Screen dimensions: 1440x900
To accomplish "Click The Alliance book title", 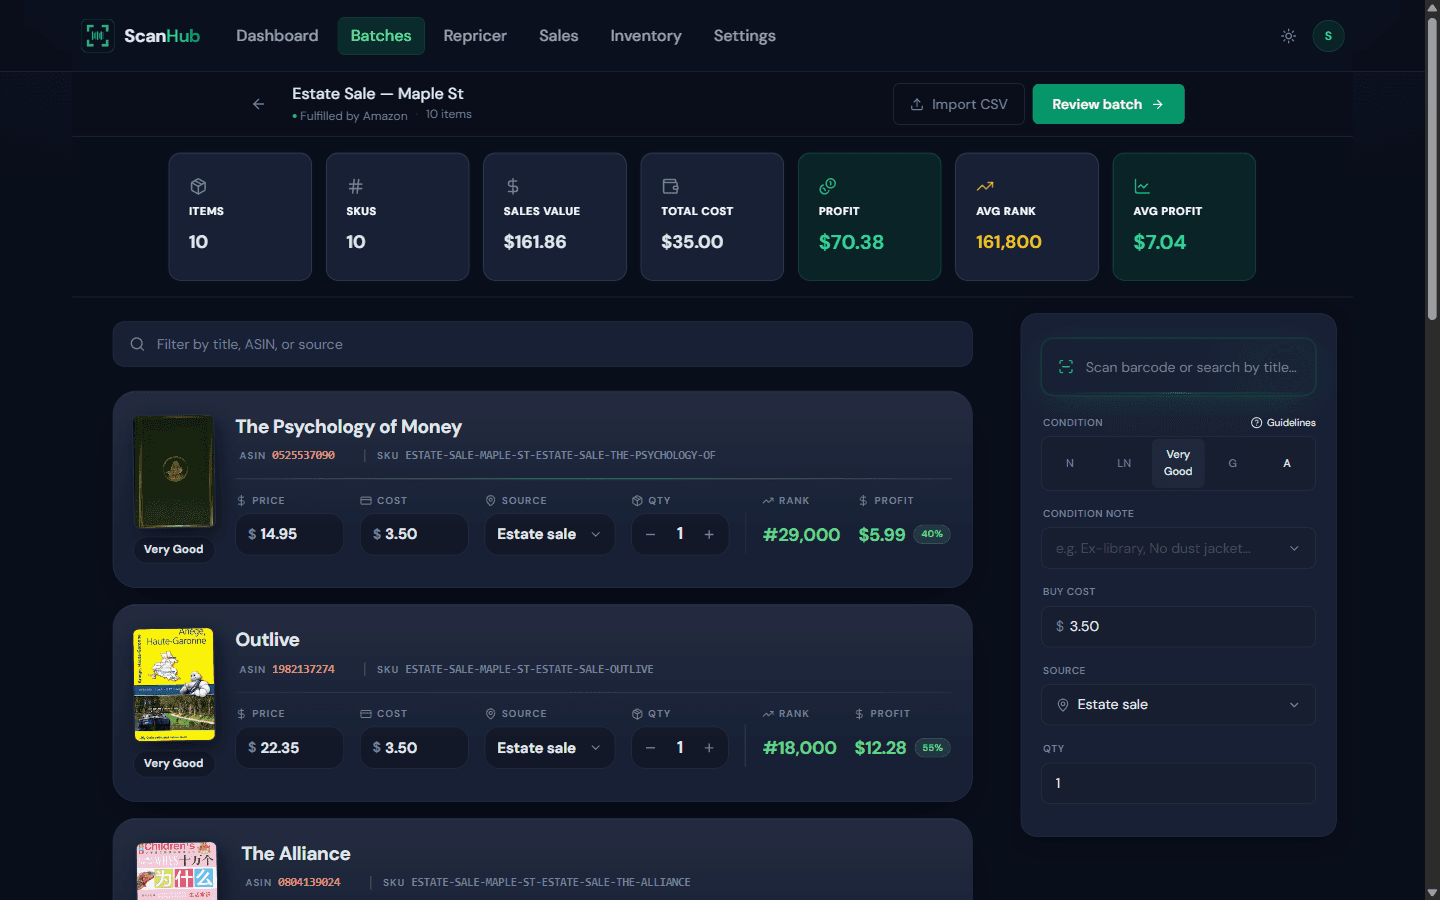I will (296, 854).
